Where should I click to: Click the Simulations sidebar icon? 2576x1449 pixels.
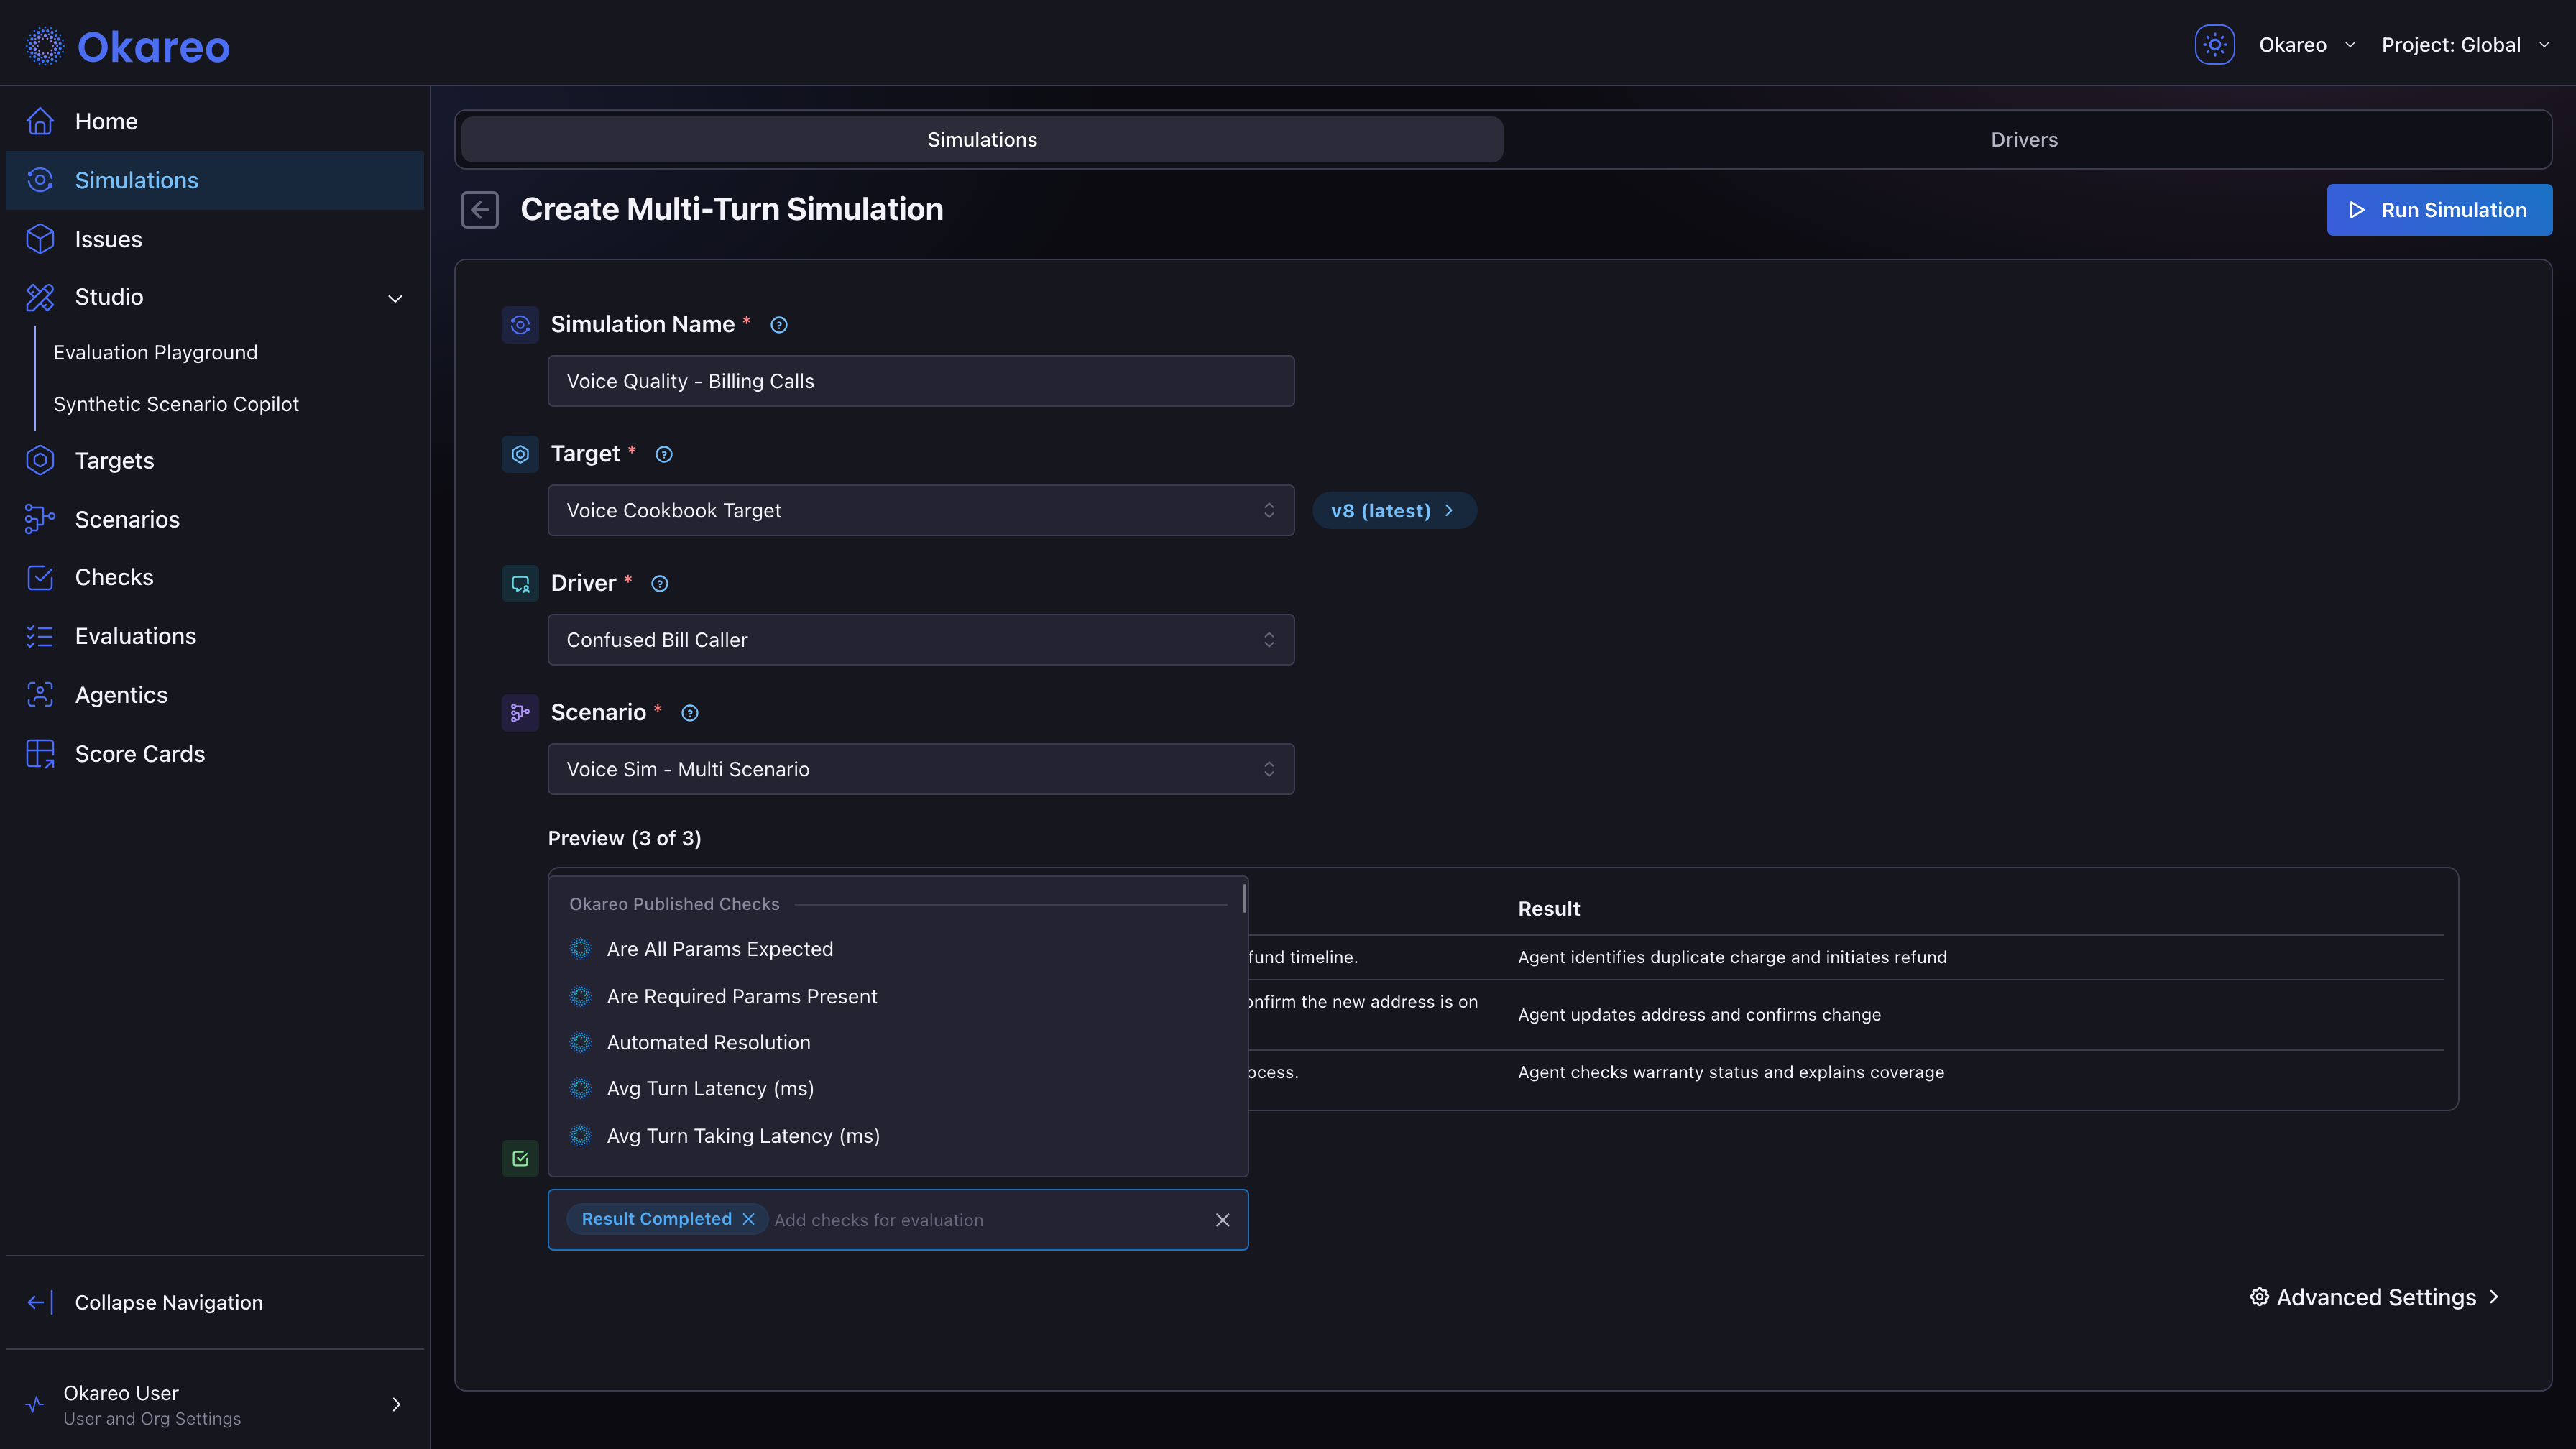point(40,180)
